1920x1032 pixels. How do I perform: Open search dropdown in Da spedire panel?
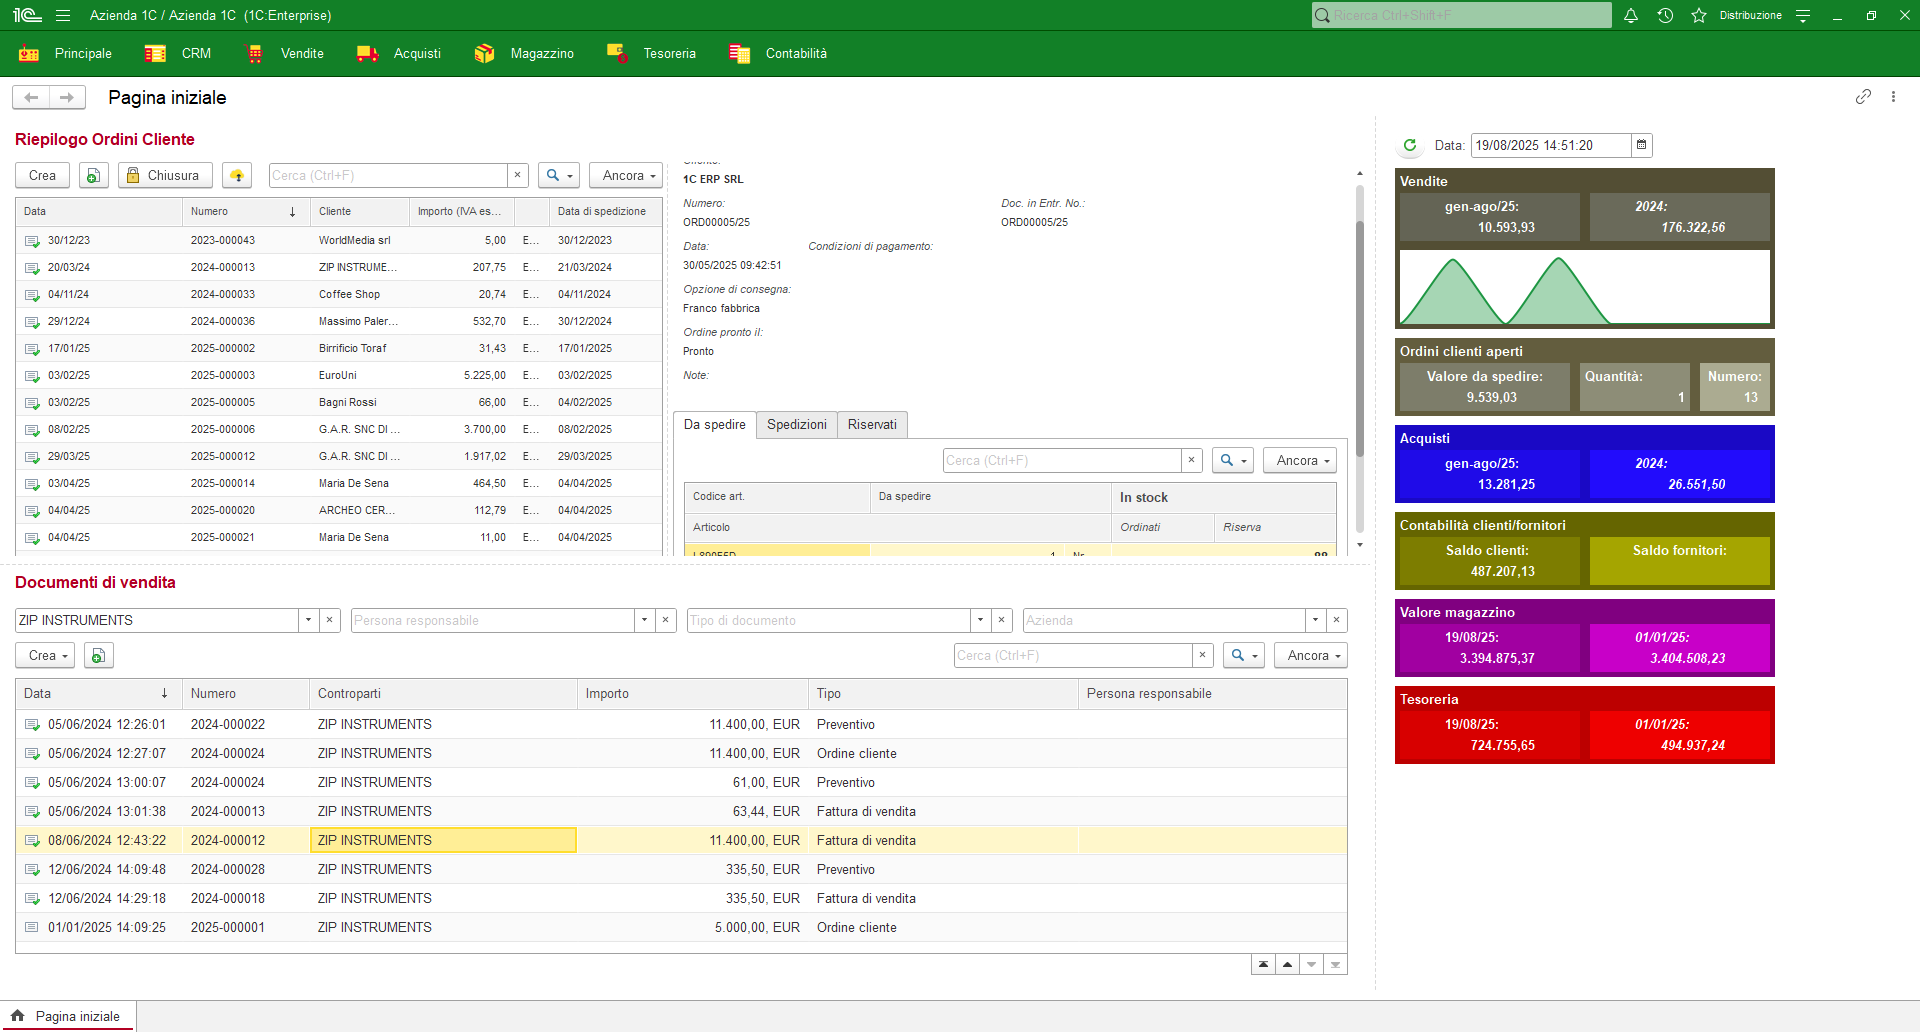click(x=1233, y=460)
